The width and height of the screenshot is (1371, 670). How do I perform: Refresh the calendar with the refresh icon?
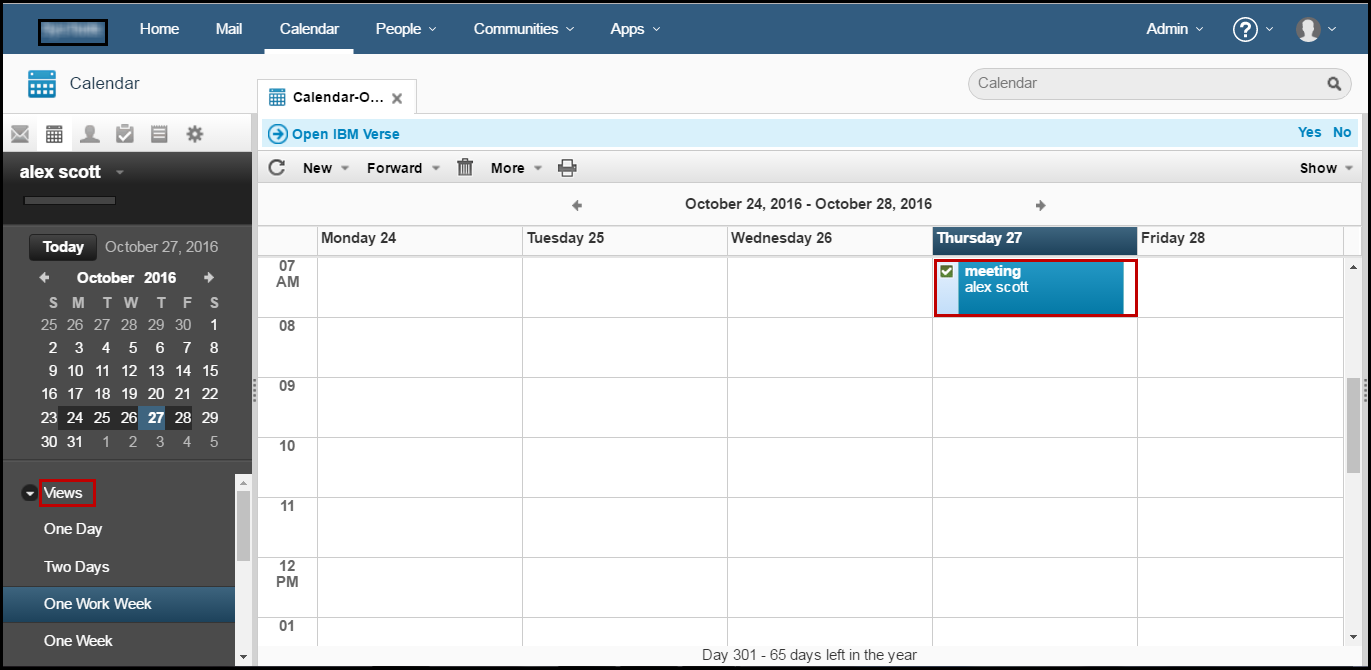[x=276, y=167]
